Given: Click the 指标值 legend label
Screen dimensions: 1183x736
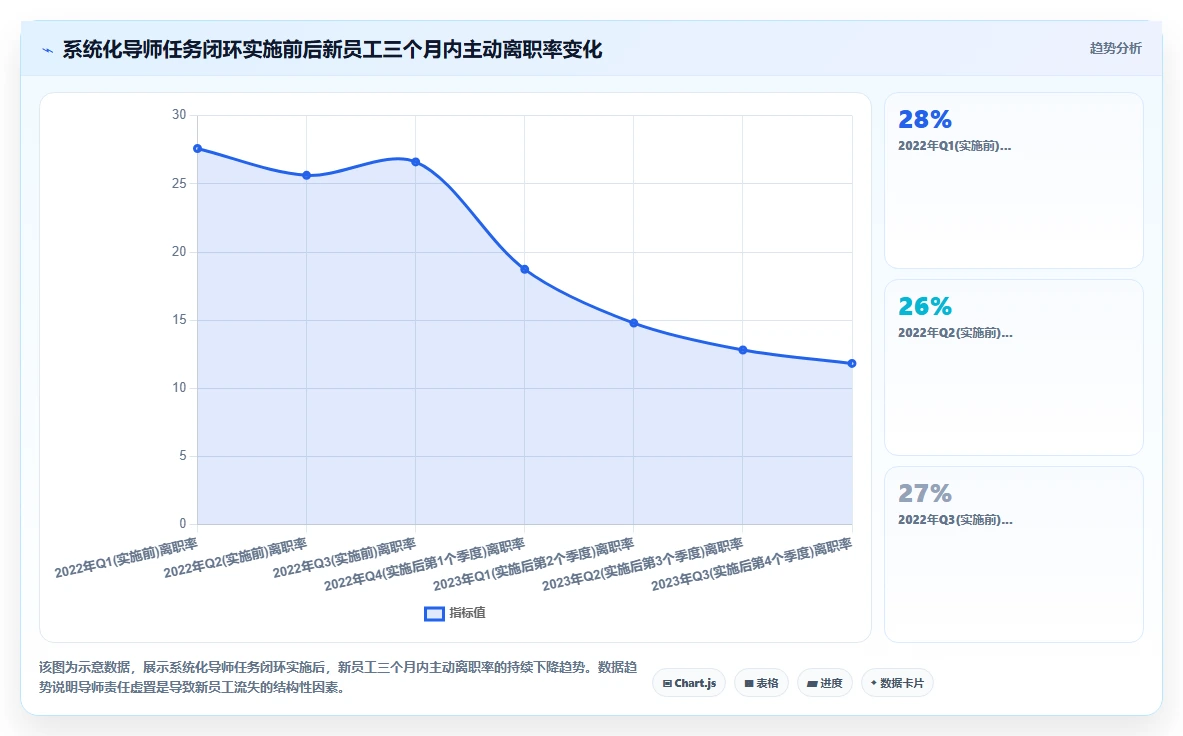Looking at the screenshot, I should pos(467,613).
